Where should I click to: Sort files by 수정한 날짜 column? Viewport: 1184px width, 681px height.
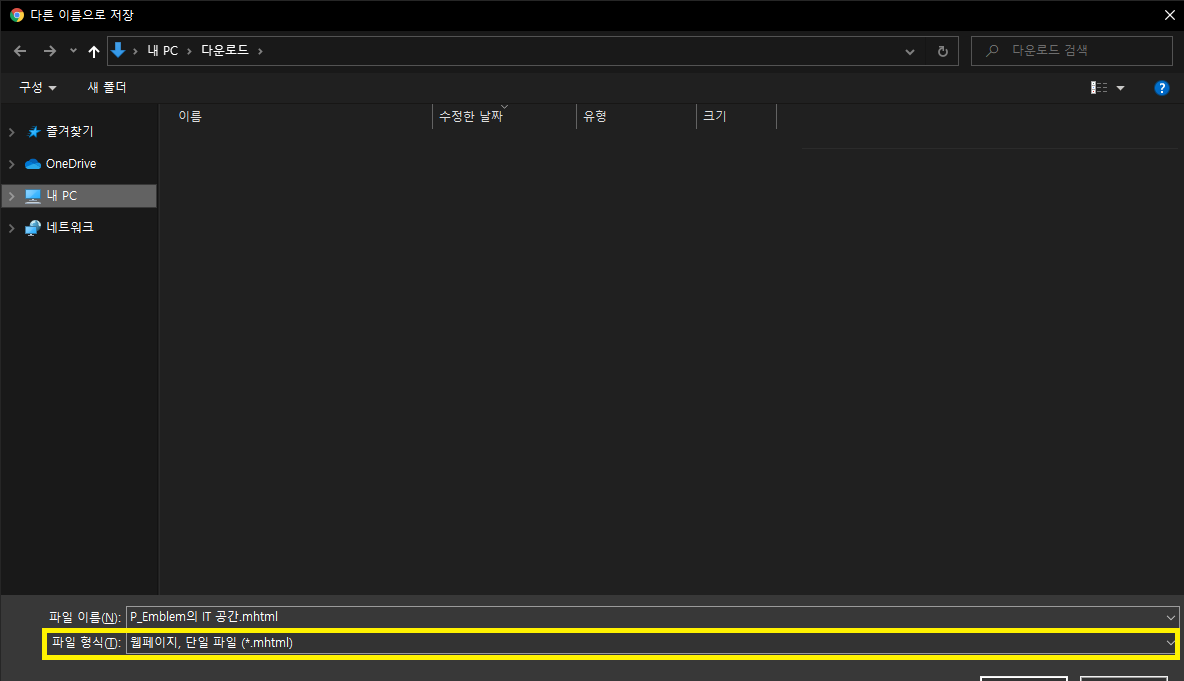470,116
